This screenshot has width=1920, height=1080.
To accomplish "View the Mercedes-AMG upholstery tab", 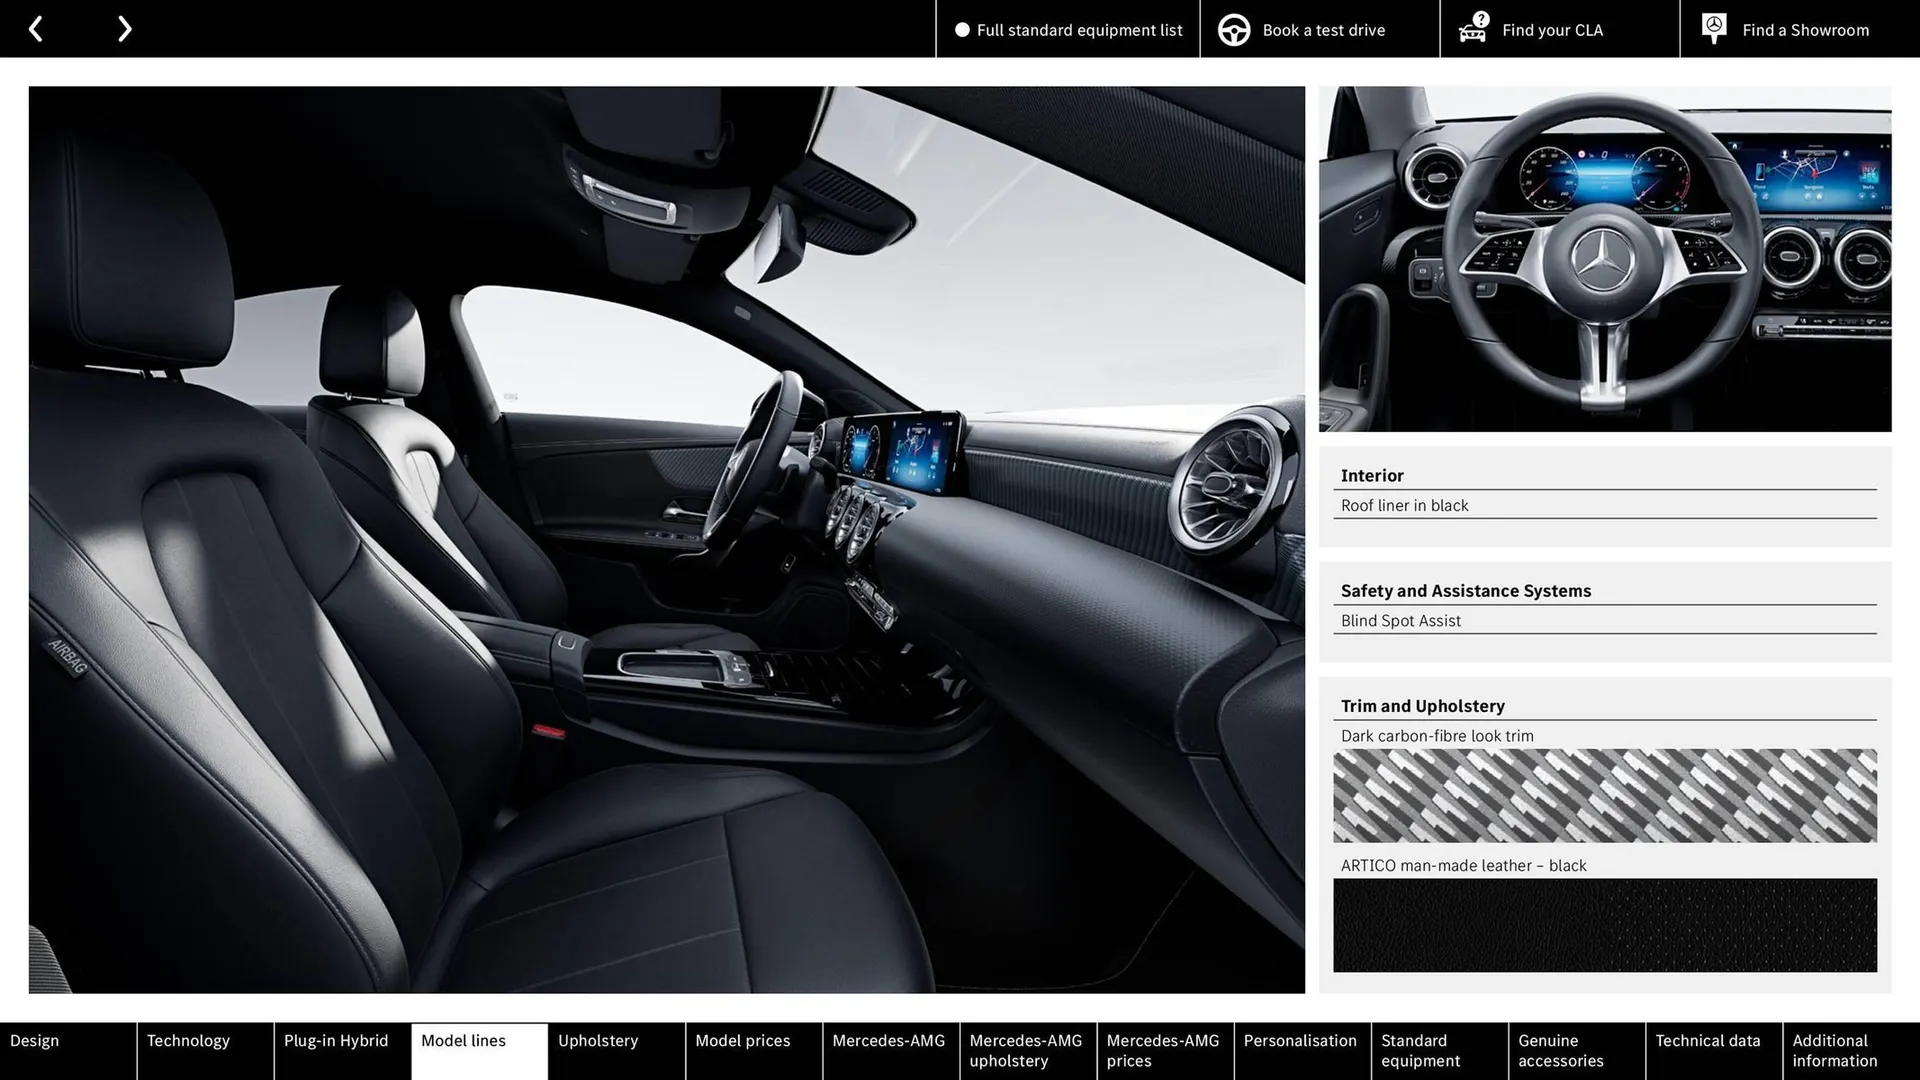I will tap(1026, 1050).
